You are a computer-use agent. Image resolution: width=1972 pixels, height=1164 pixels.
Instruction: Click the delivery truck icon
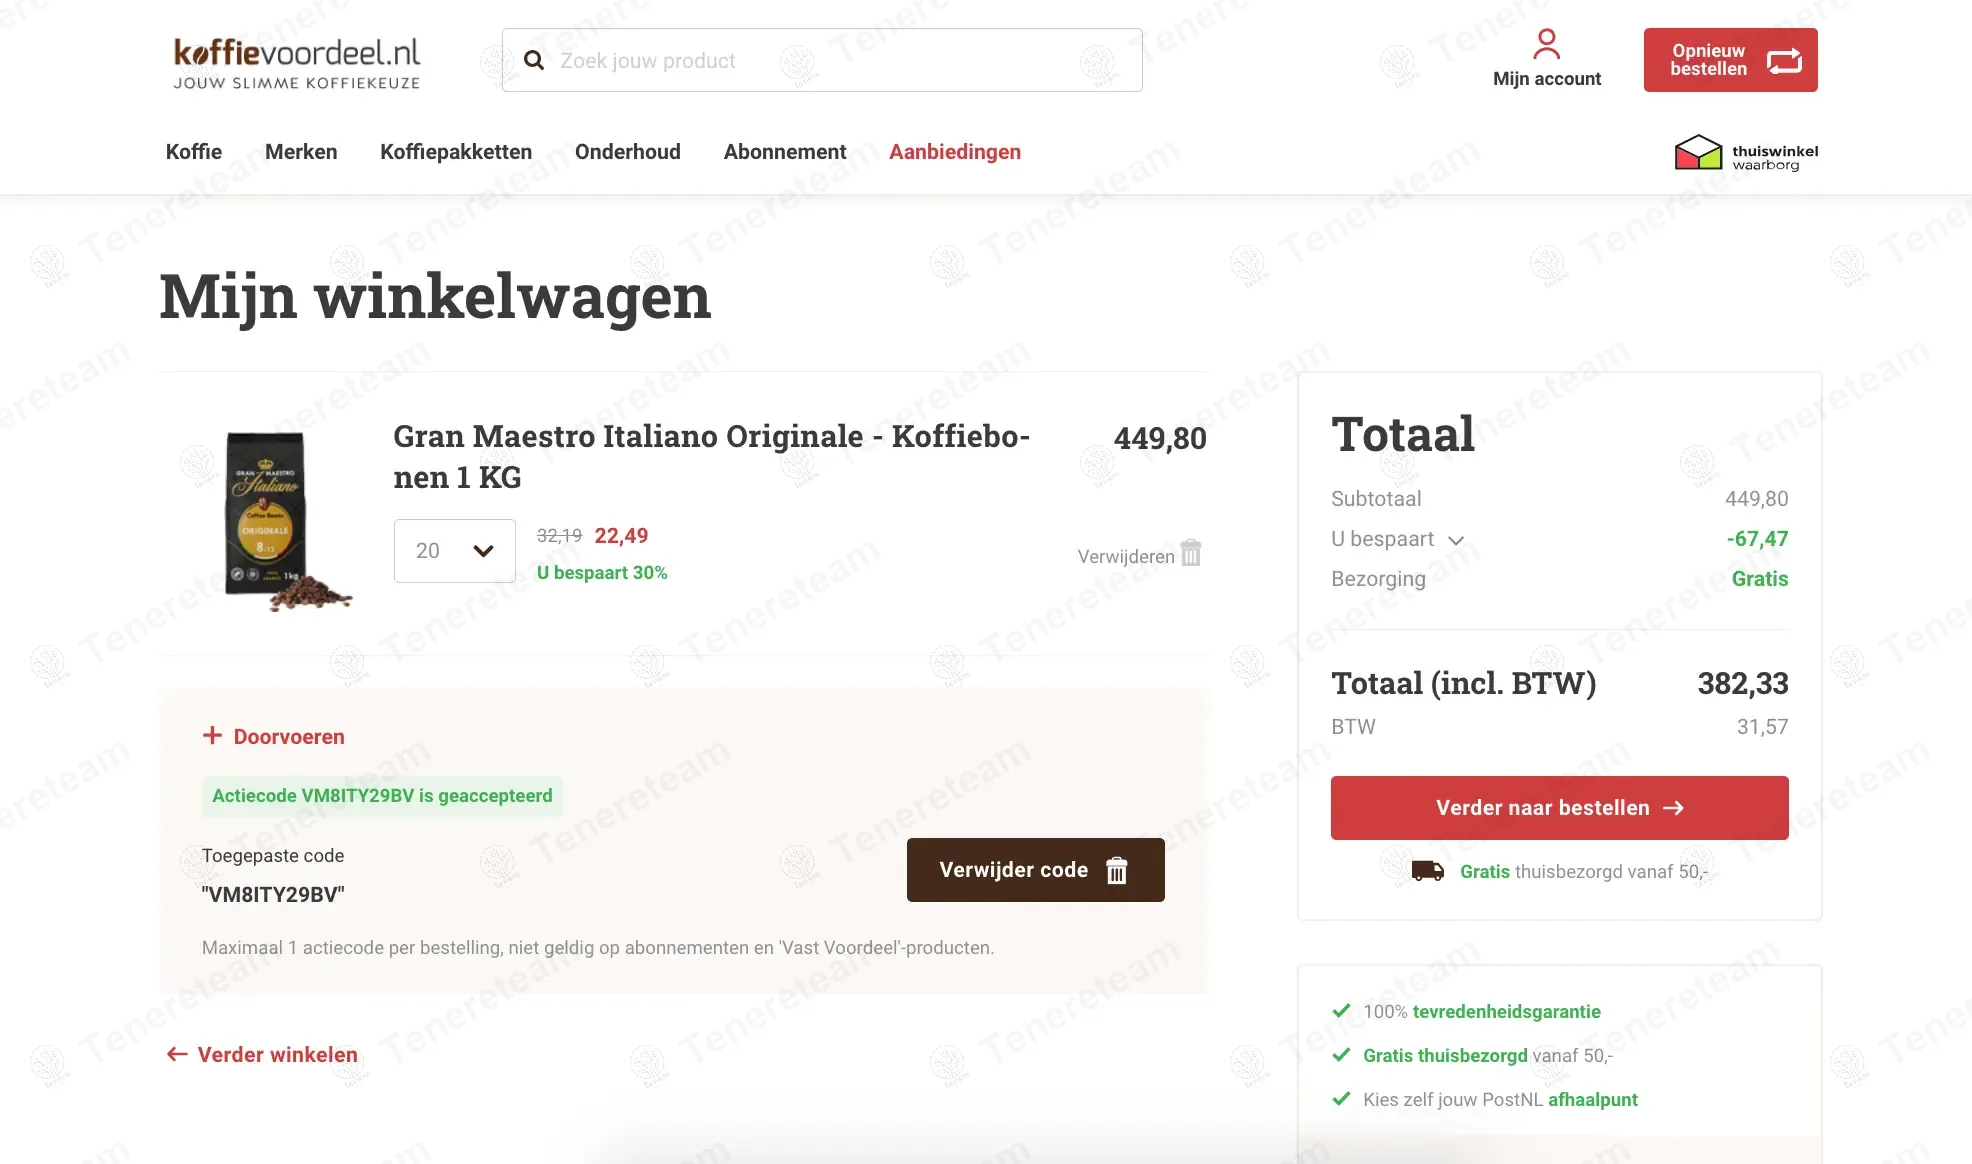[x=1427, y=871]
